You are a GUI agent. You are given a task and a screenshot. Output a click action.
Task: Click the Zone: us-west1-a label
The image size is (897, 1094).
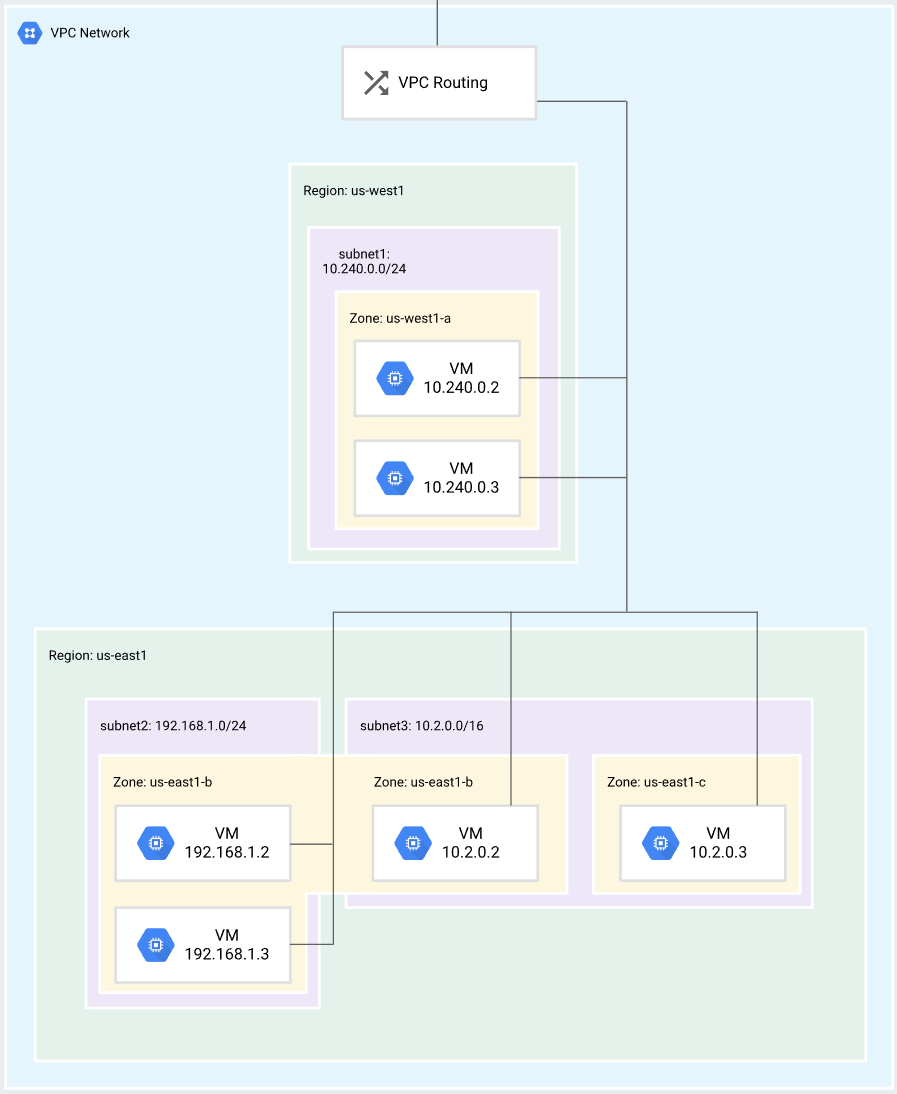click(400, 318)
